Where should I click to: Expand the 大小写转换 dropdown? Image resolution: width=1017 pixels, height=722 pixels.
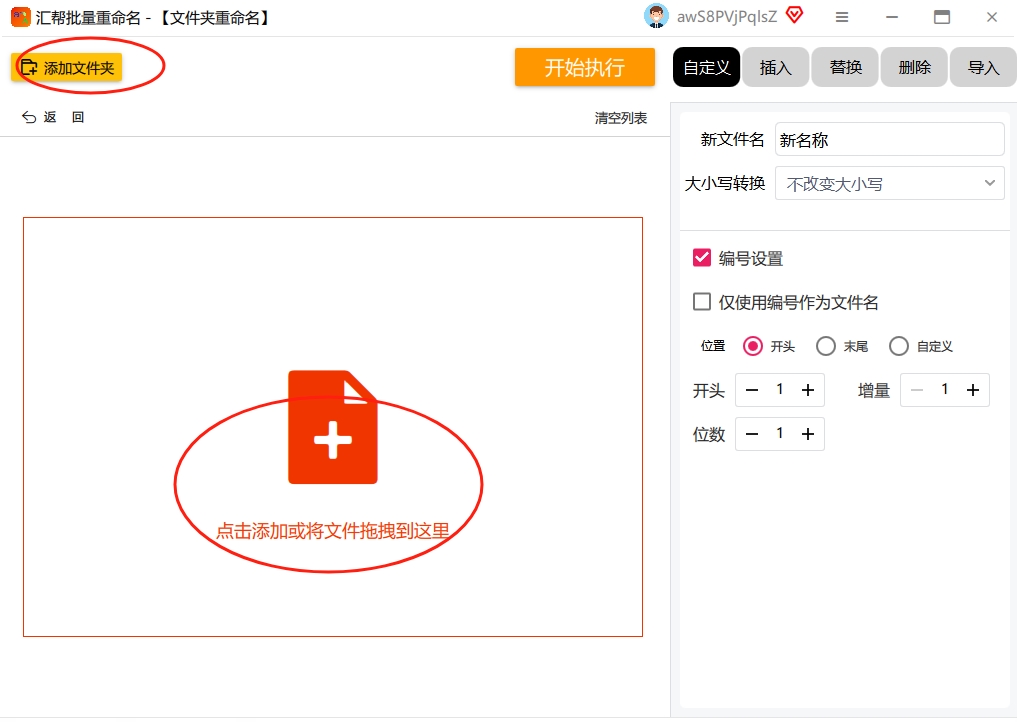(x=889, y=184)
